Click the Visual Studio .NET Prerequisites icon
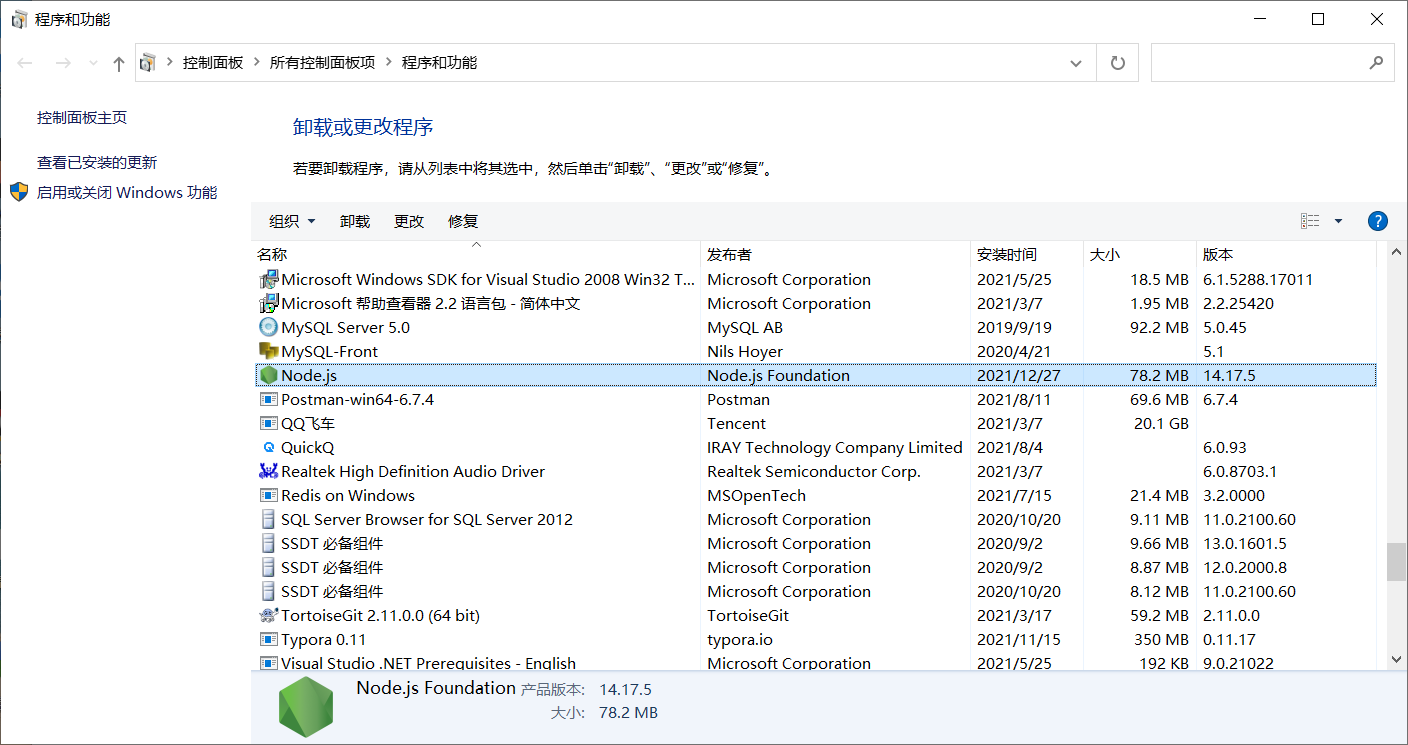1408x745 pixels. tap(268, 663)
